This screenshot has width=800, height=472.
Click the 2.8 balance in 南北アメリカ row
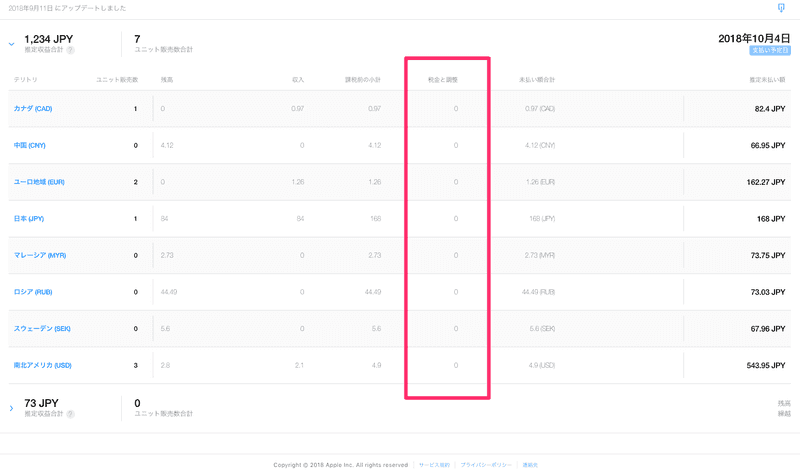(x=165, y=366)
